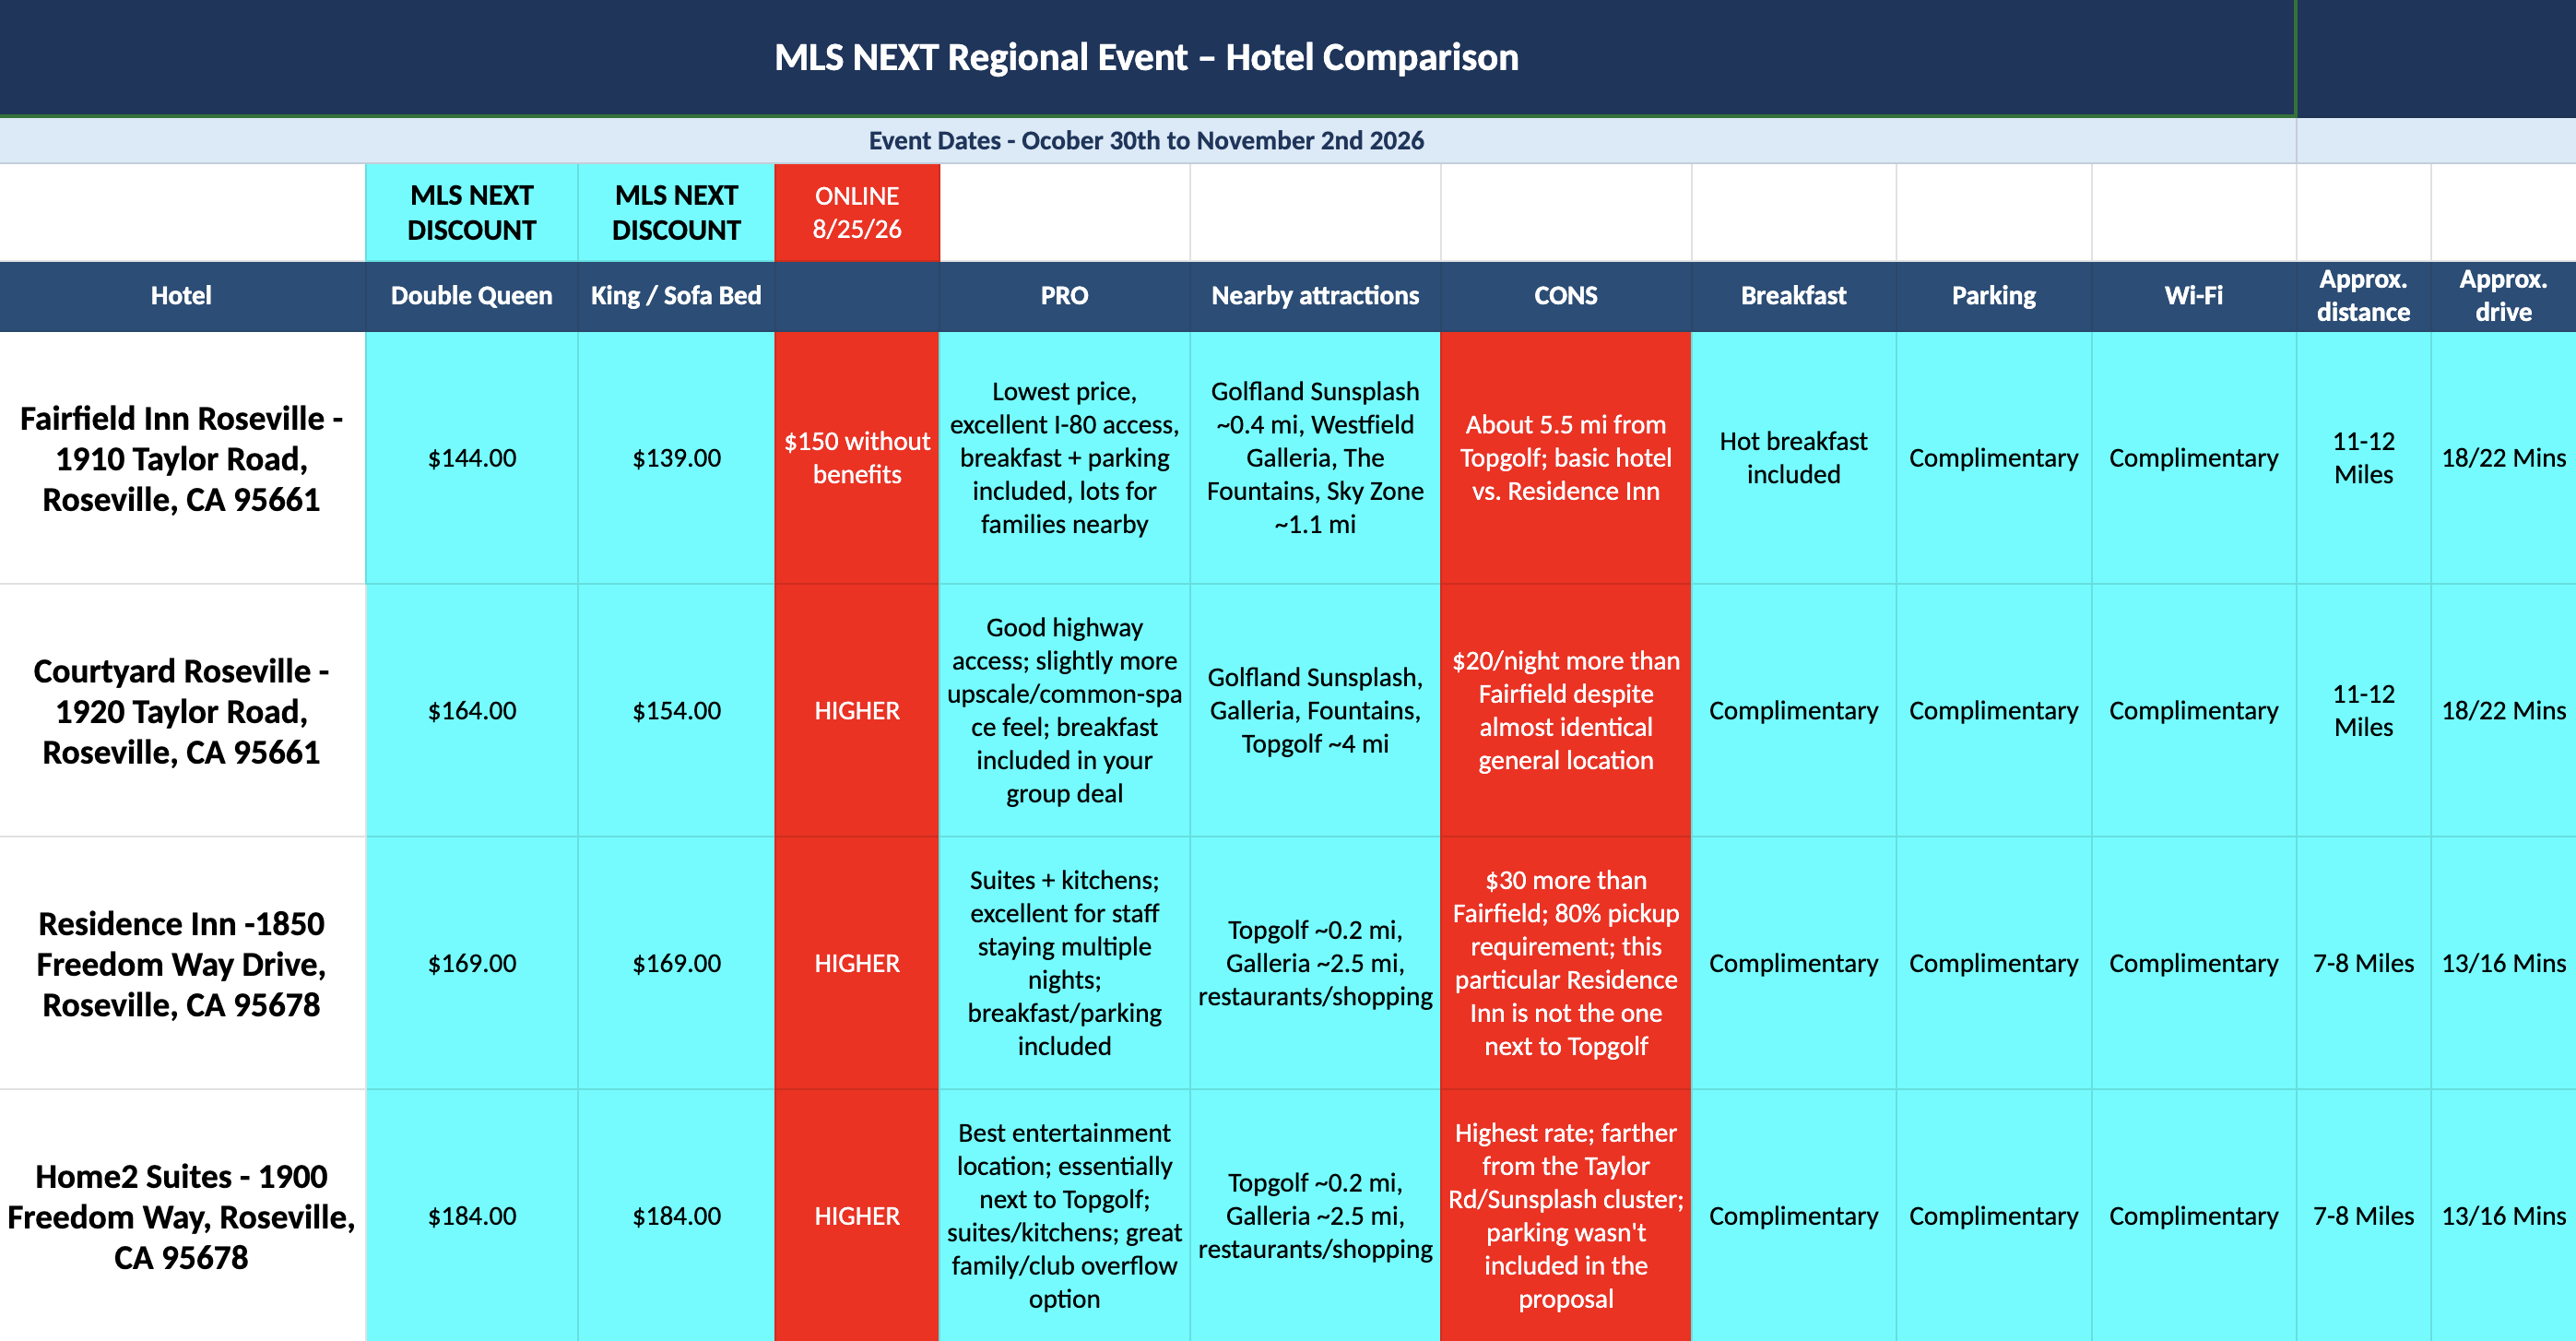Select the 'MLS NEXT Regional Event – Hotel Comparison' title

(x=1146, y=57)
